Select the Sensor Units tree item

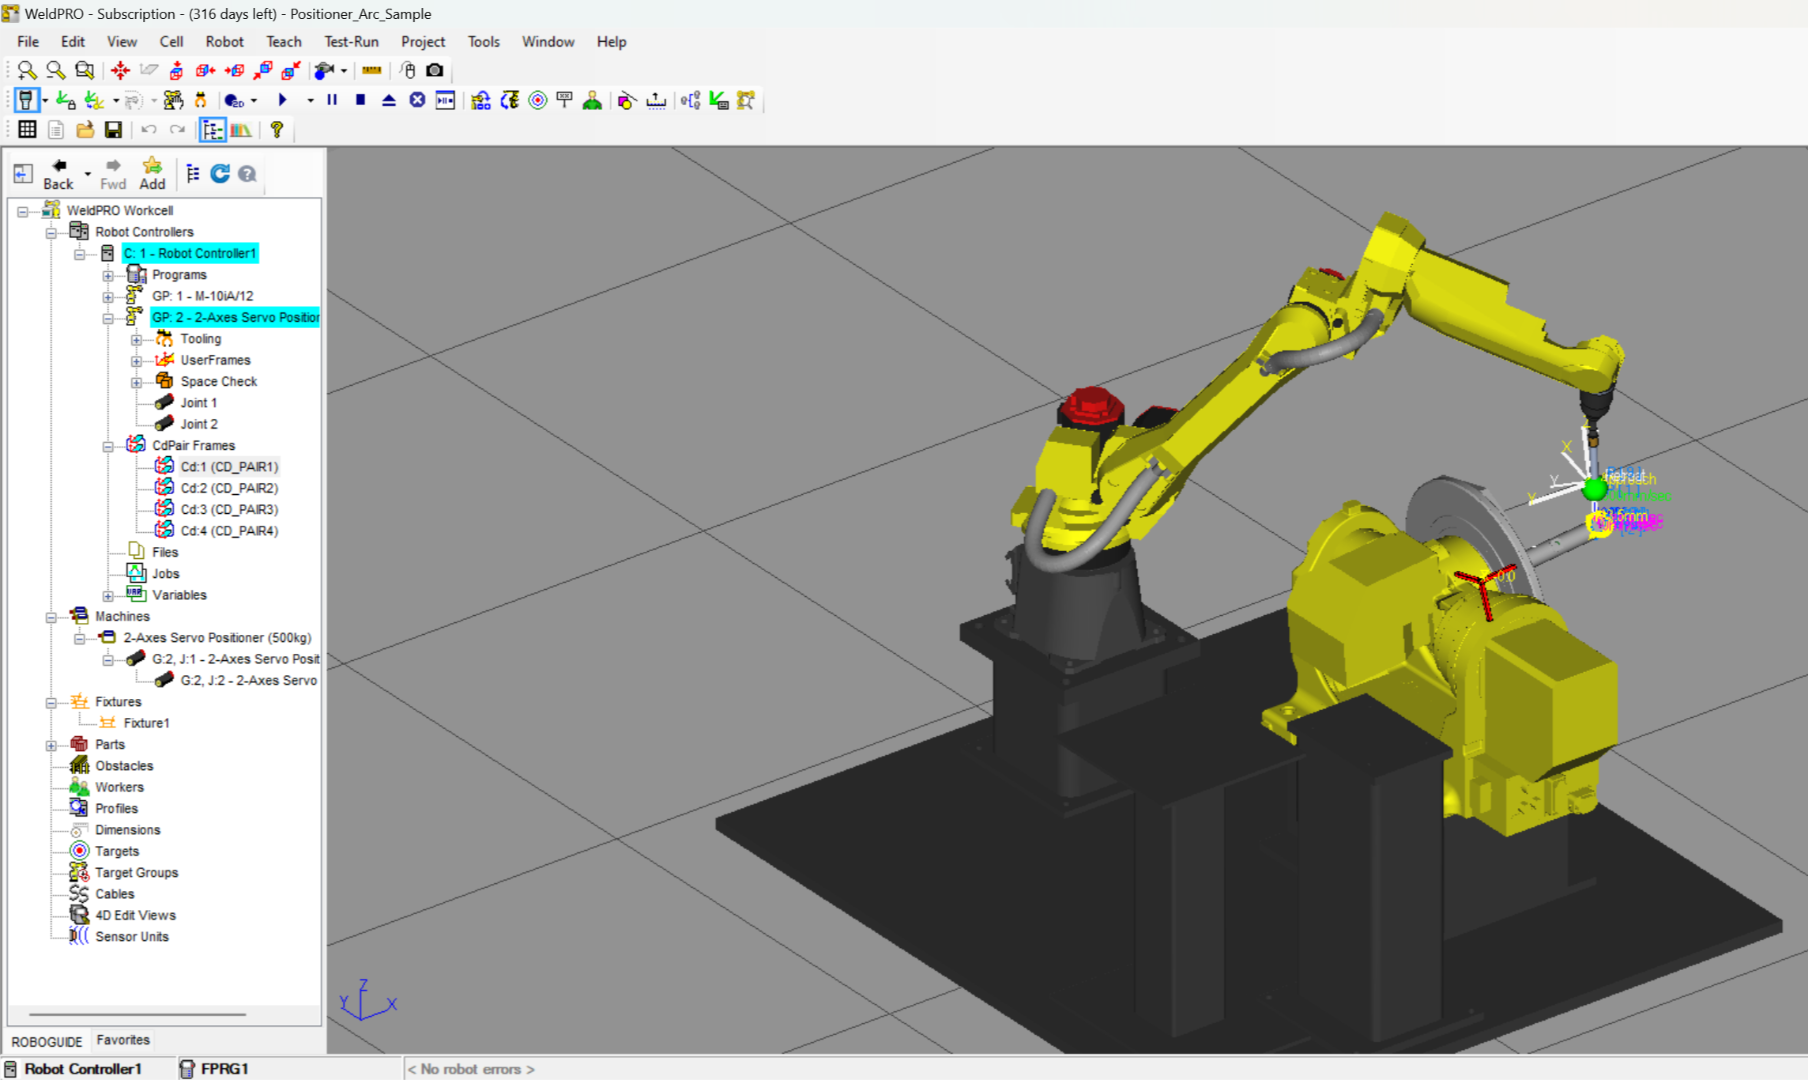pos(132,937)
